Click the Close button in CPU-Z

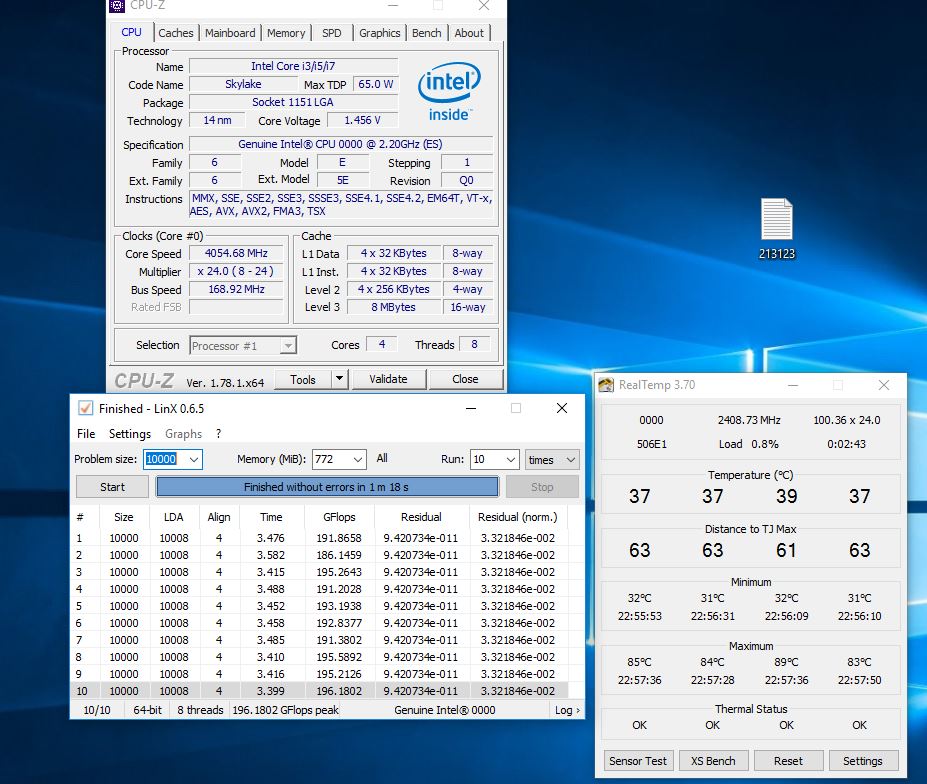coord(465,379)
